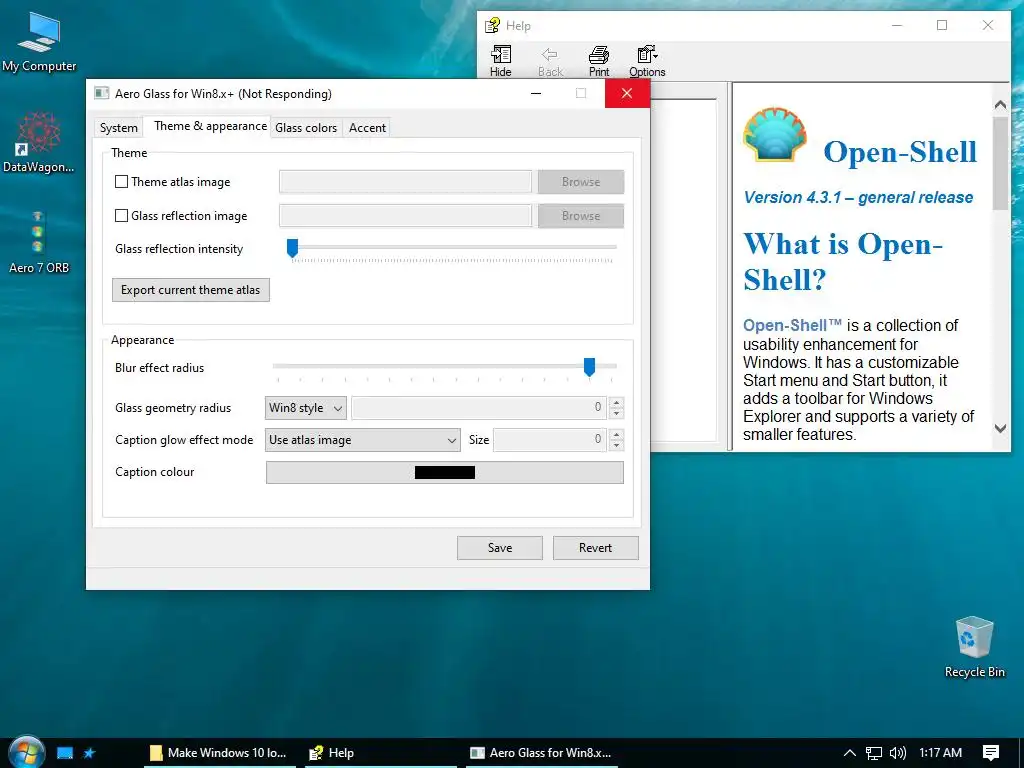Click Browse for Theme atlas image
Screen dimensions: 1024x768
click(x=581, y=182)
